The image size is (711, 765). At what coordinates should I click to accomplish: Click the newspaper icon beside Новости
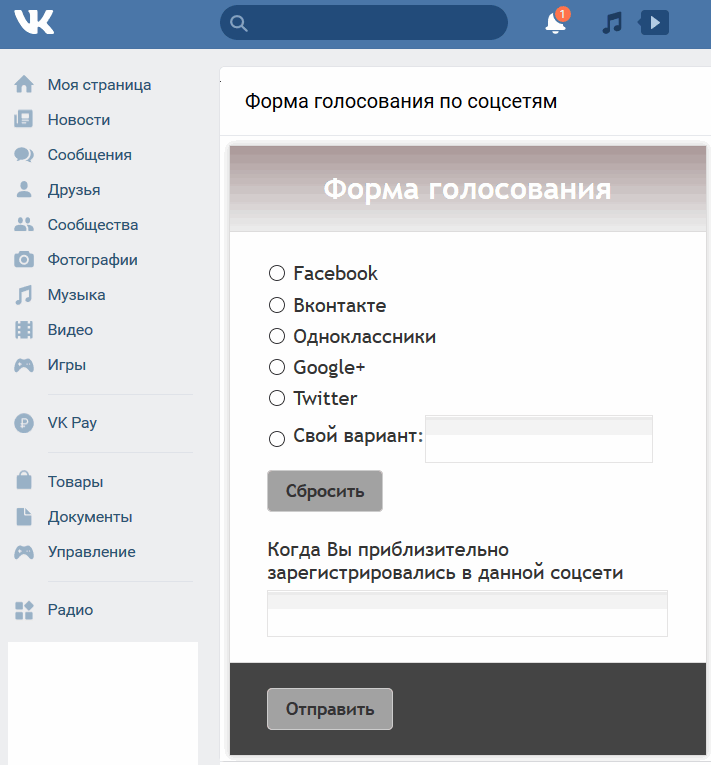click(23, 119)
